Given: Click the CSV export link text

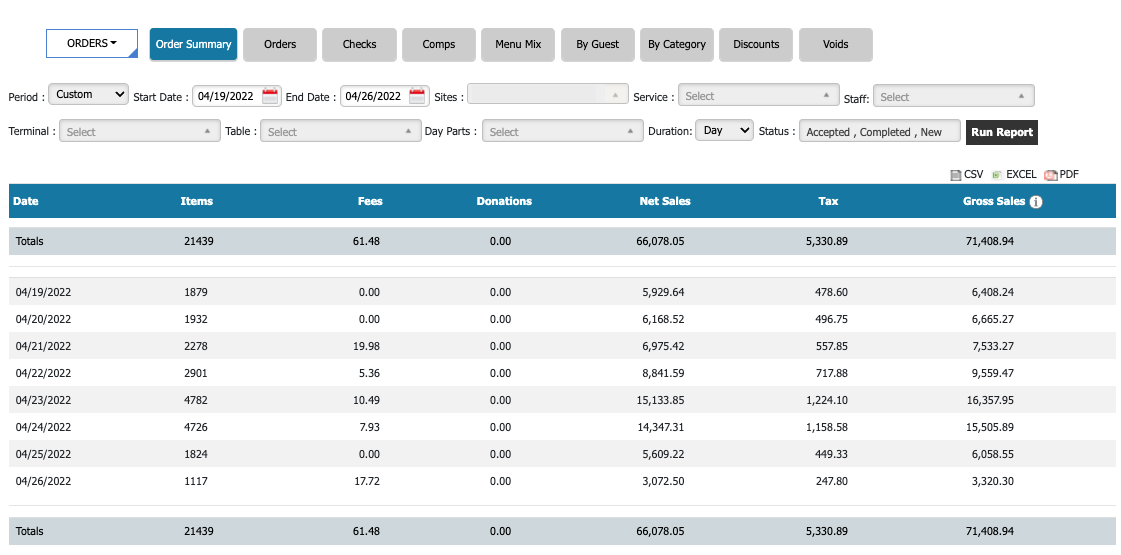Looking at the screenshot, I should [973, 175].
